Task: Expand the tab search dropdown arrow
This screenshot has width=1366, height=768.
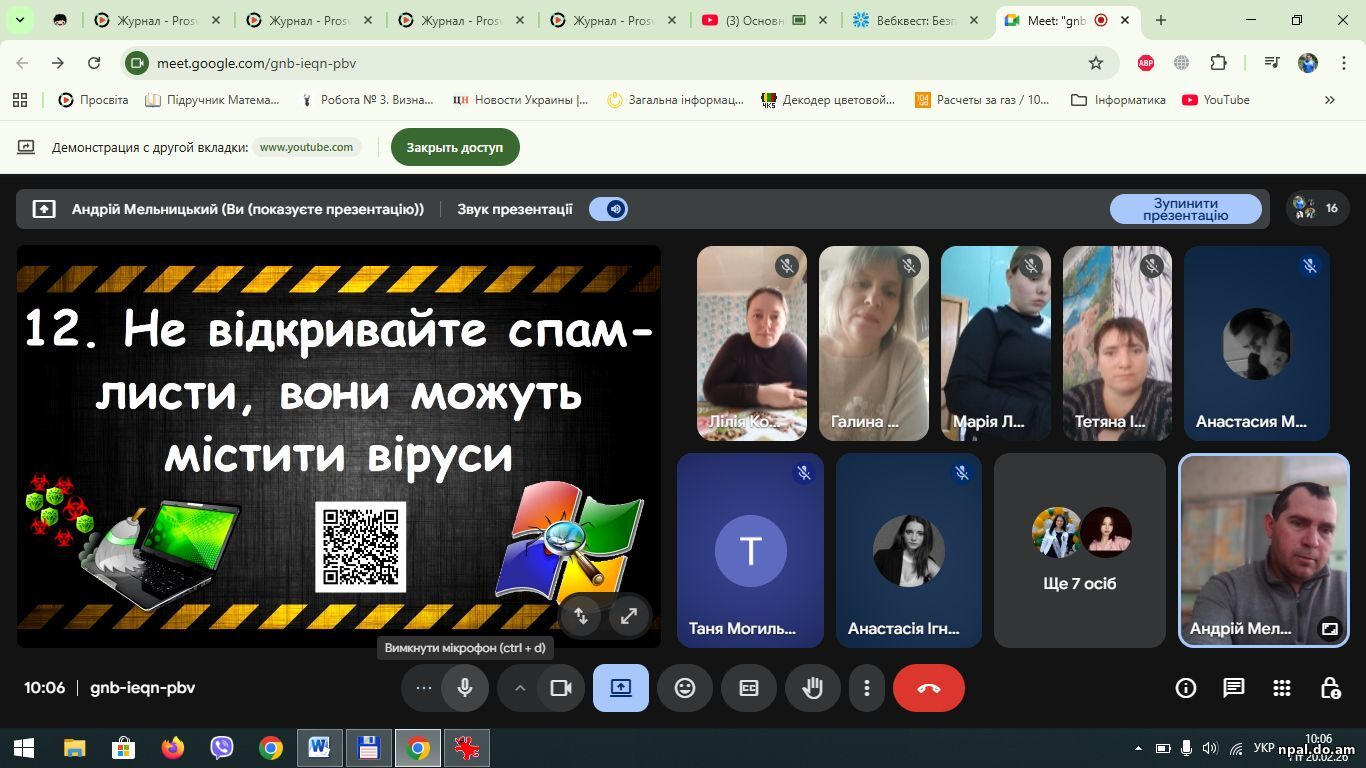Action: 19,20
